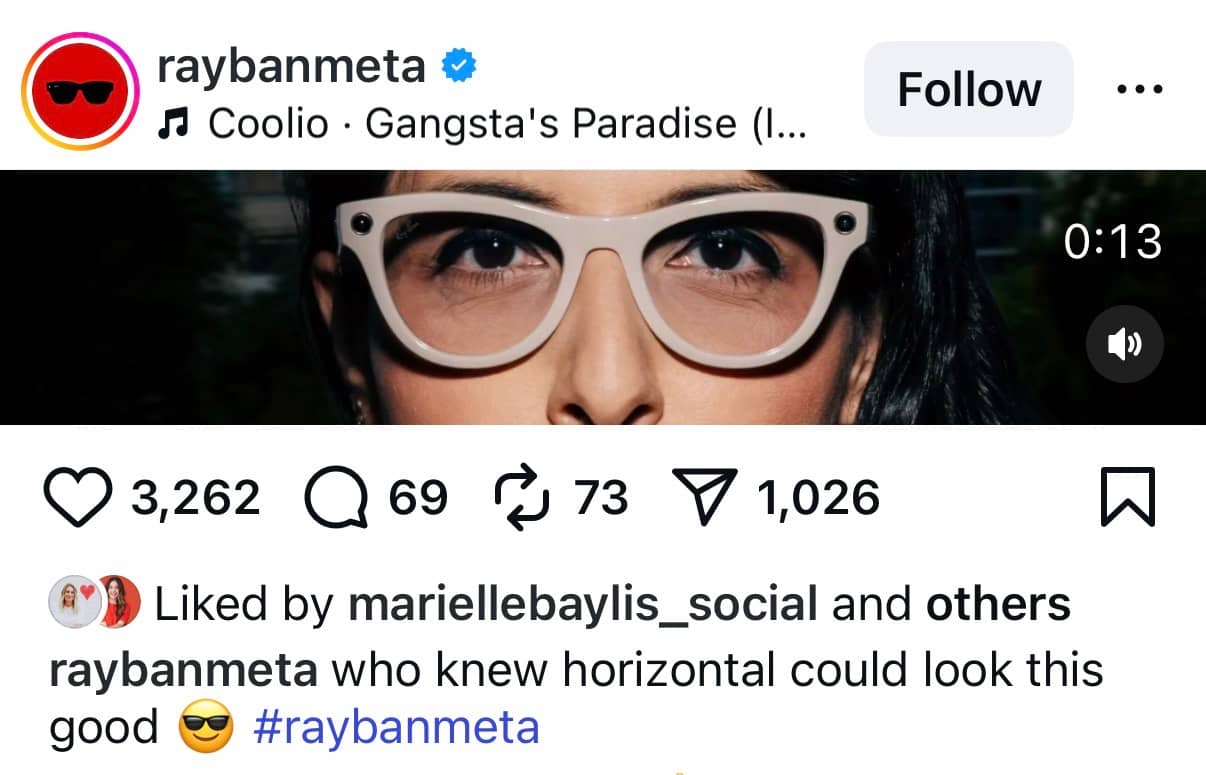The height and width of the screenshot is (775, 1206).
Task: Save post using the bookmark icon
Action: (x=1127, y=497)
